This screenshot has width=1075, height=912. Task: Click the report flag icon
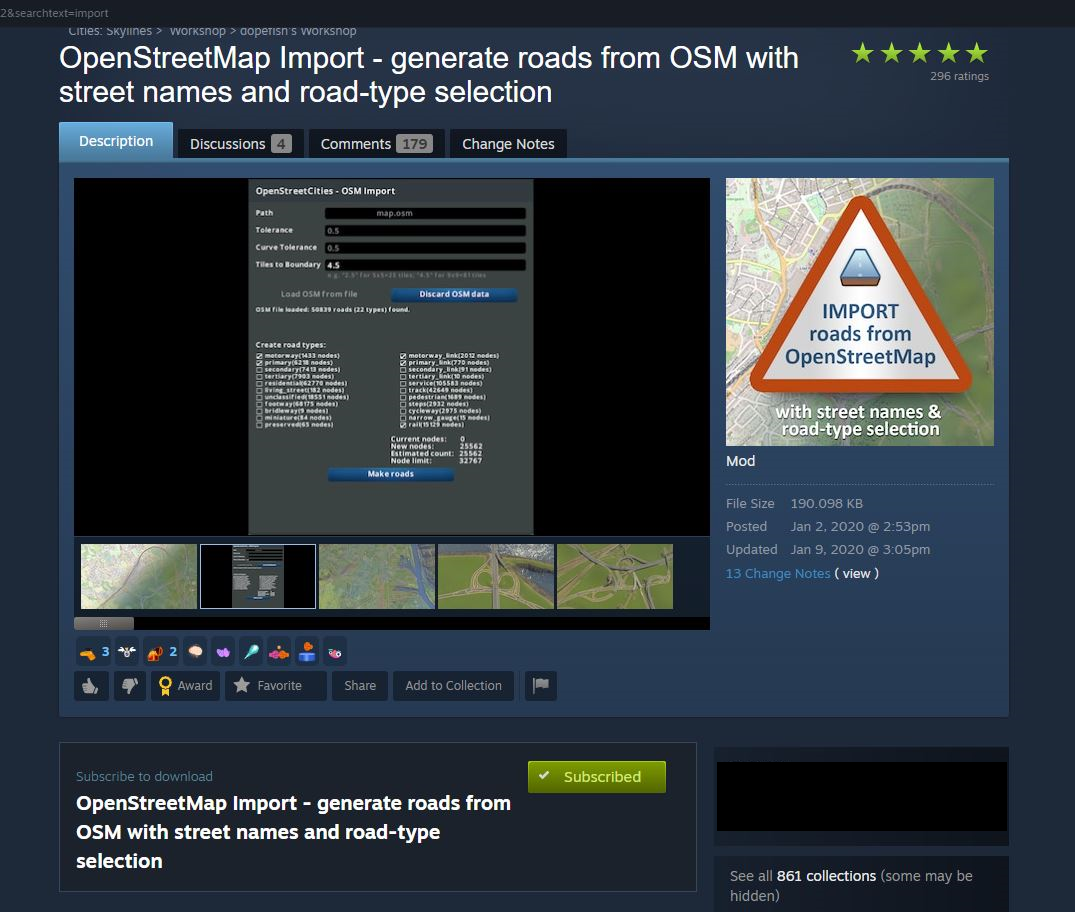541,686
